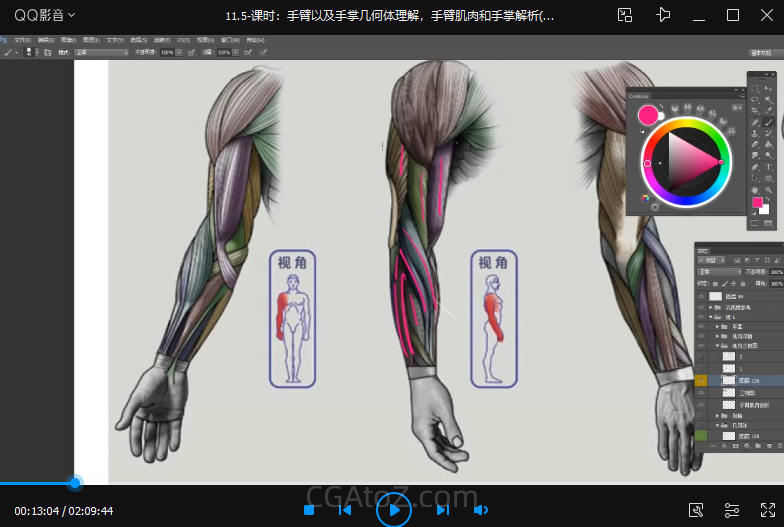Image resolution: width=784 pixels, height=527 pixels.
Task: Pin the player window on top
Action: 663,15
